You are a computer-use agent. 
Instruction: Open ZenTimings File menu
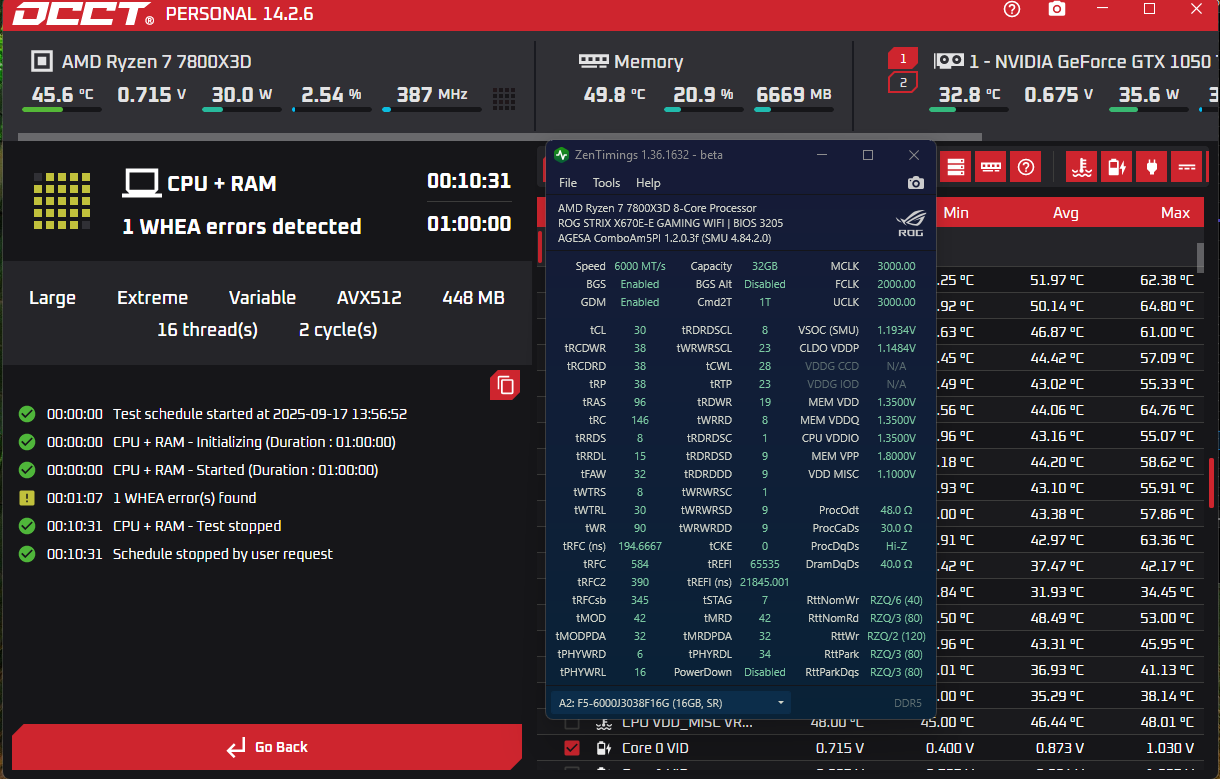[568, 183]
